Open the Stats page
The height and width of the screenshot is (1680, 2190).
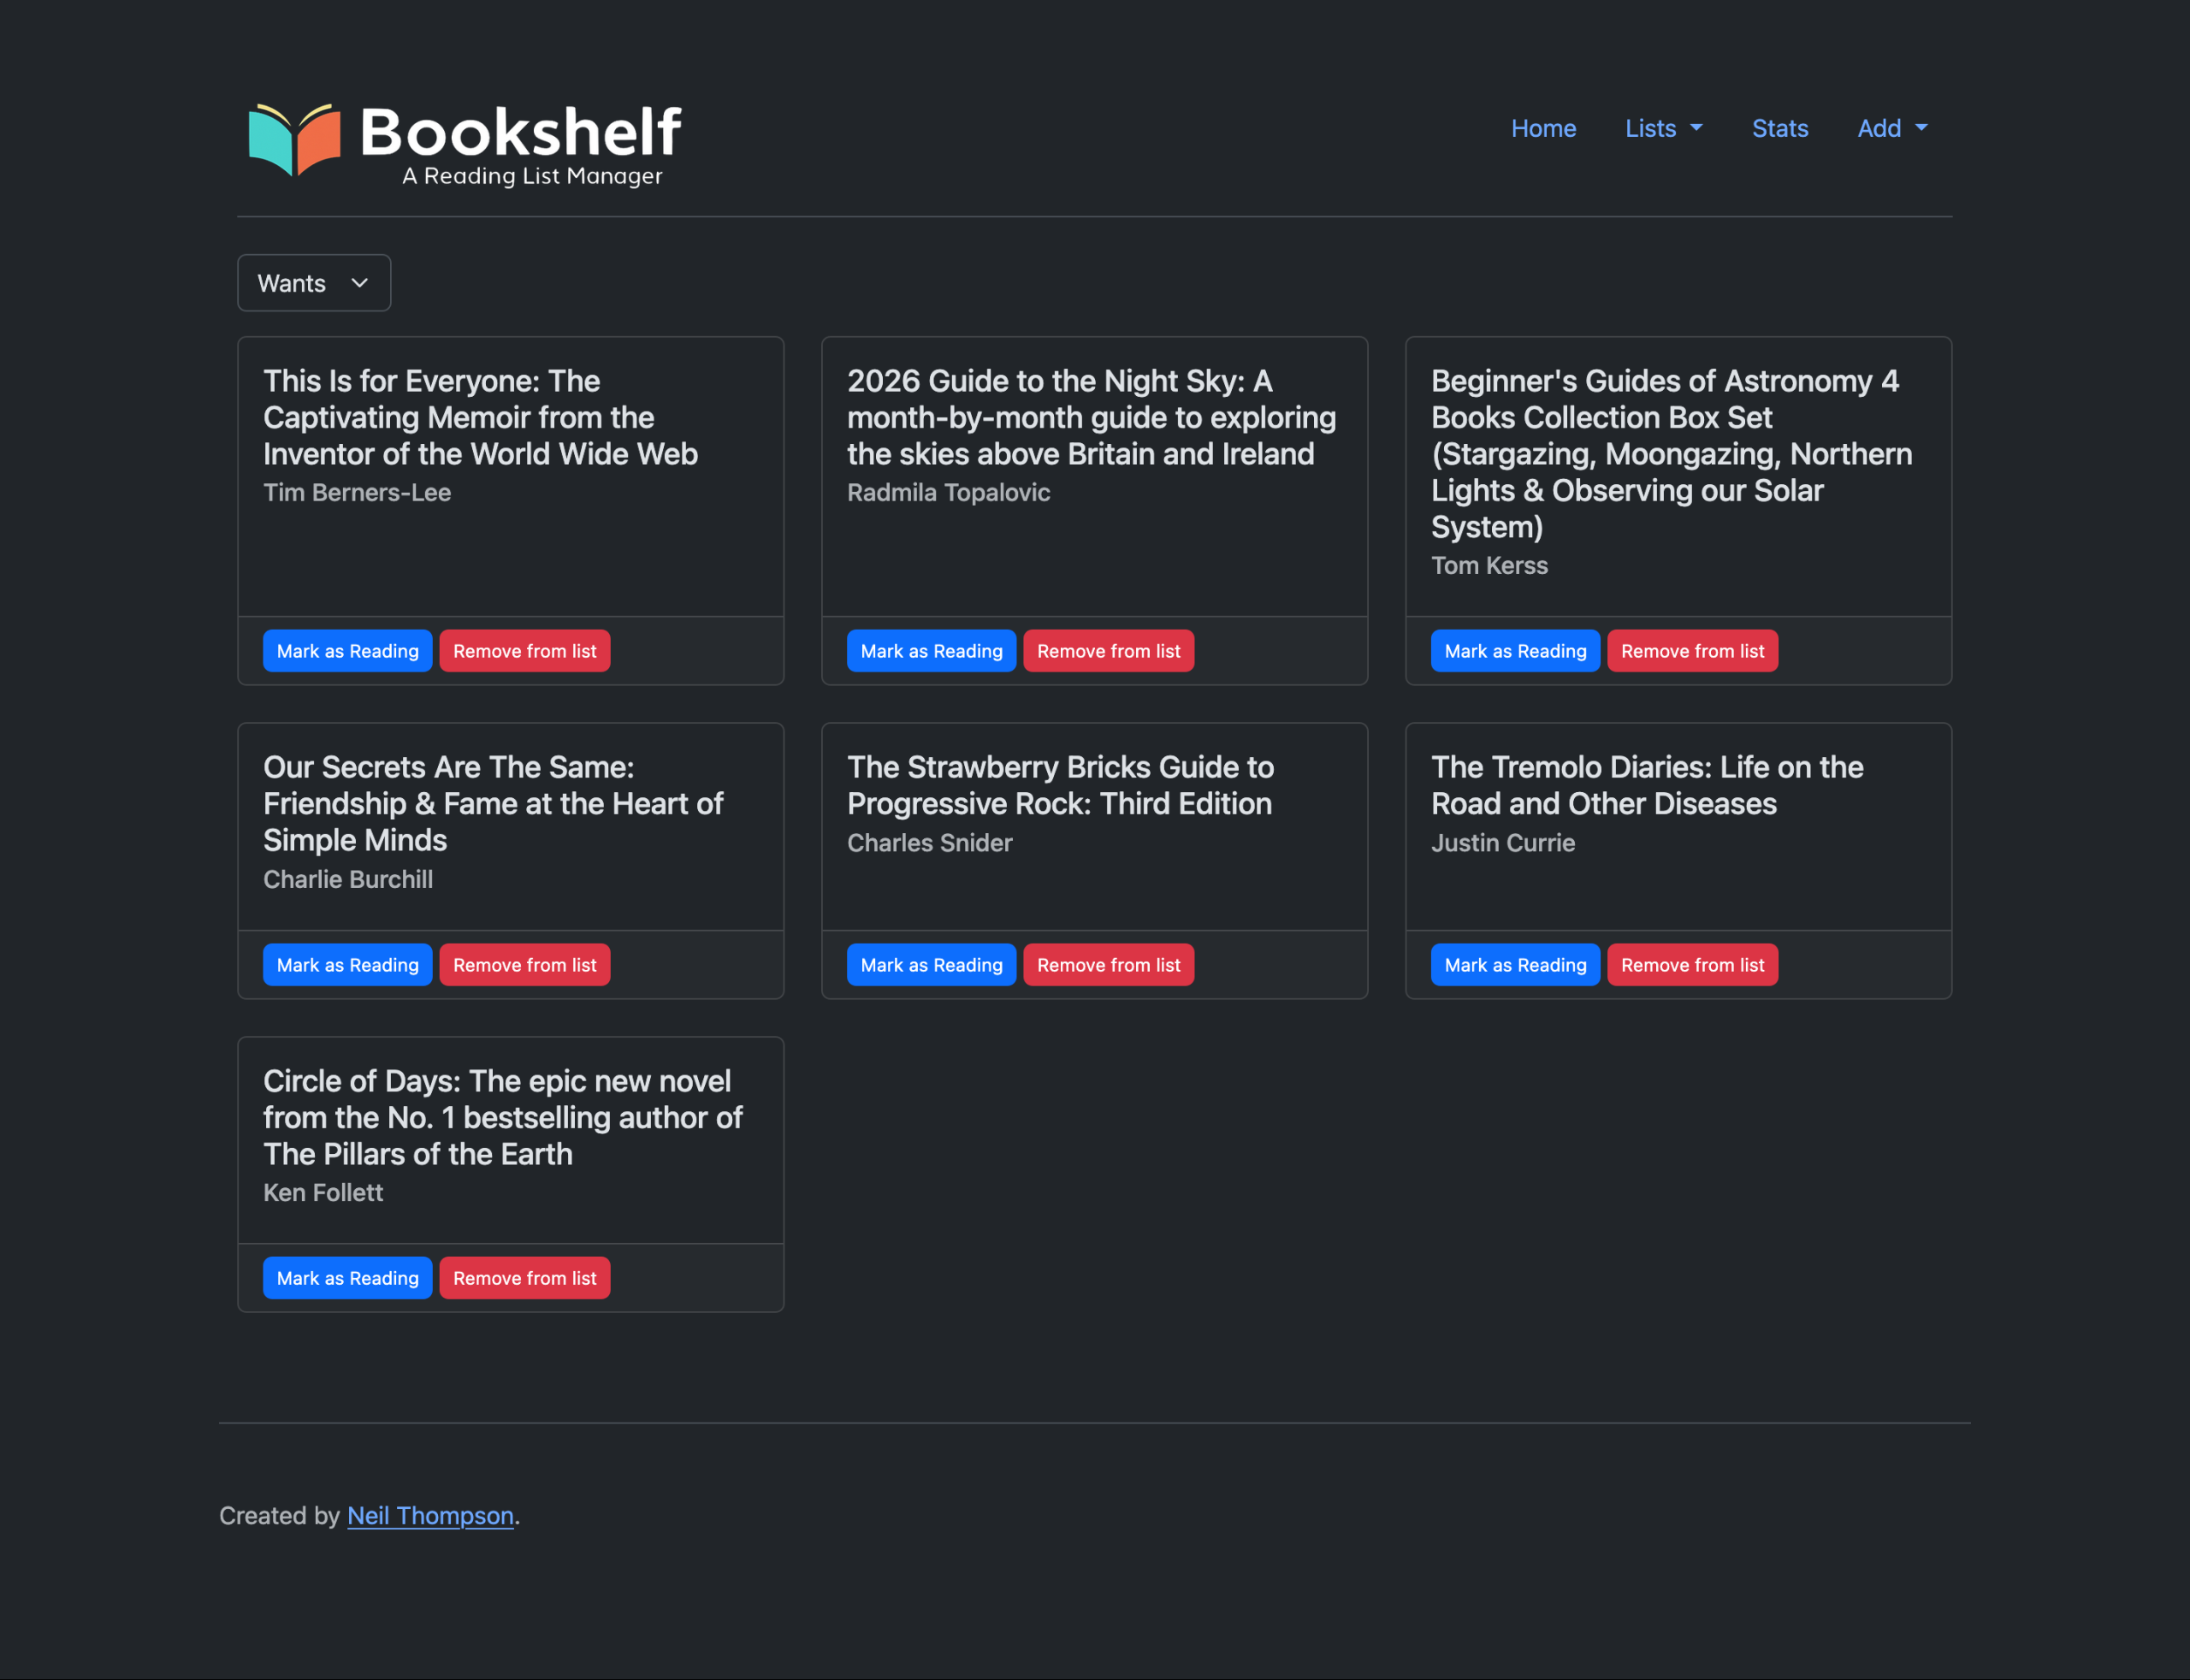click(1779, 129)
